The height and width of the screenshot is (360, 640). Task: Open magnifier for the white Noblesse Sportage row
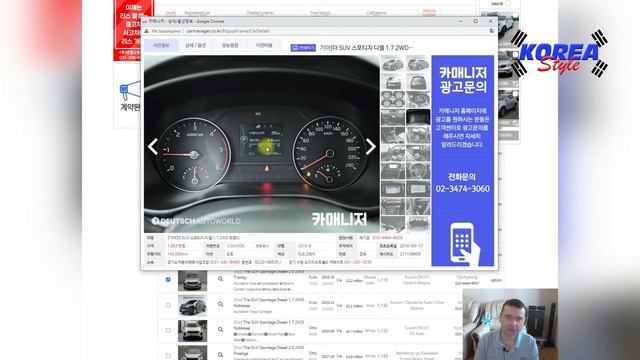pos(220,329)
